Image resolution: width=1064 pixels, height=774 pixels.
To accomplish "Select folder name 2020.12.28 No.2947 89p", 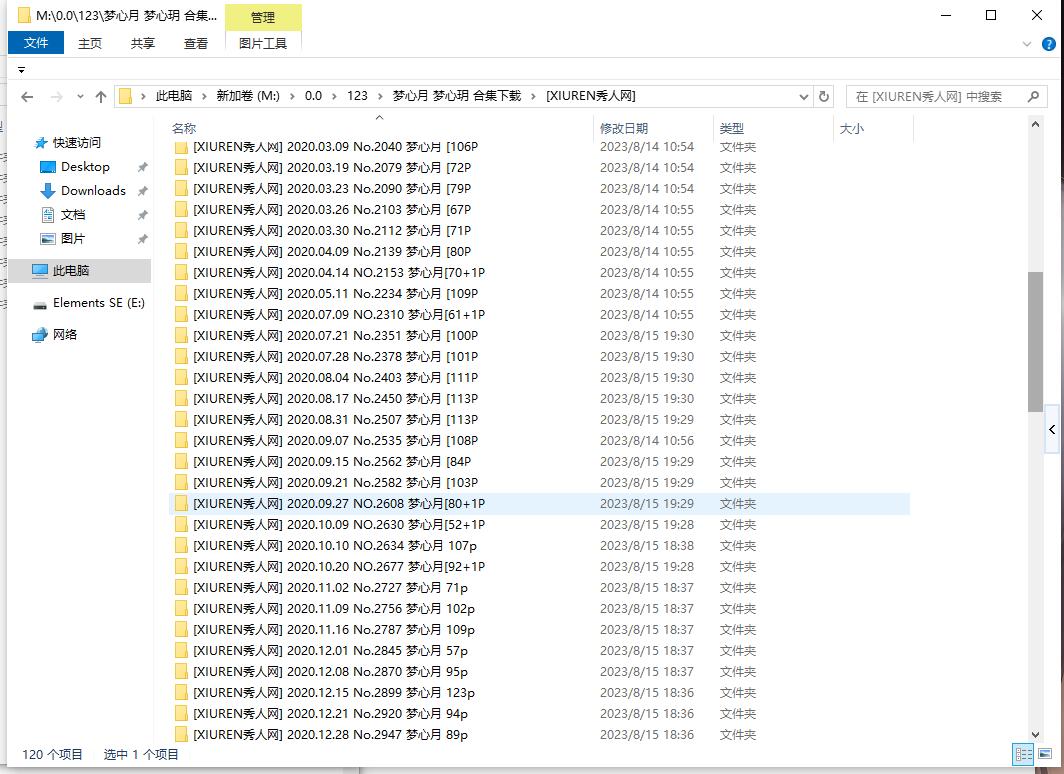I will (330, 735).
